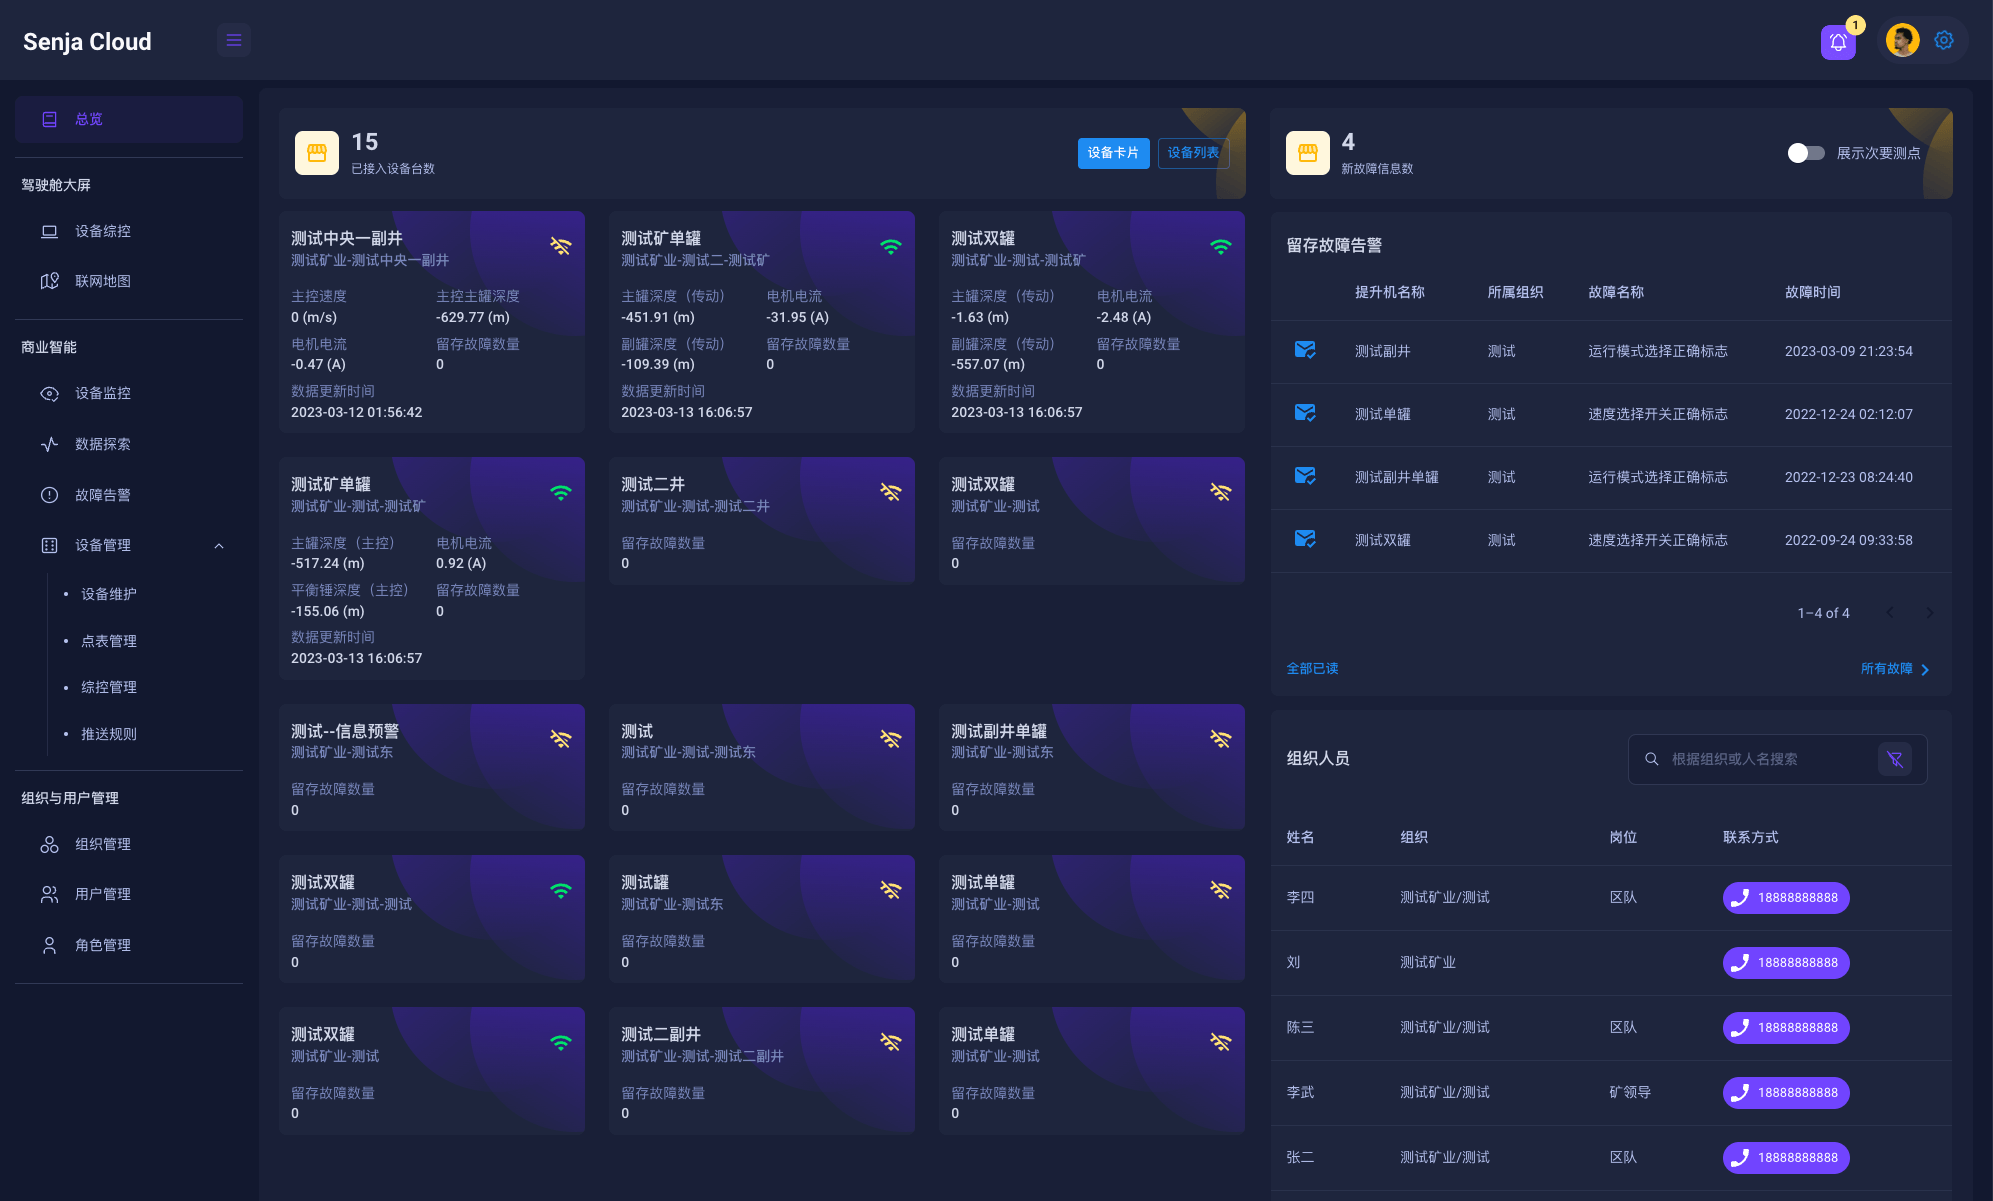1993x1201 pixels.
Task: Click the user avatar icon
Action: pyautogui.click(x=1901, y=40)
